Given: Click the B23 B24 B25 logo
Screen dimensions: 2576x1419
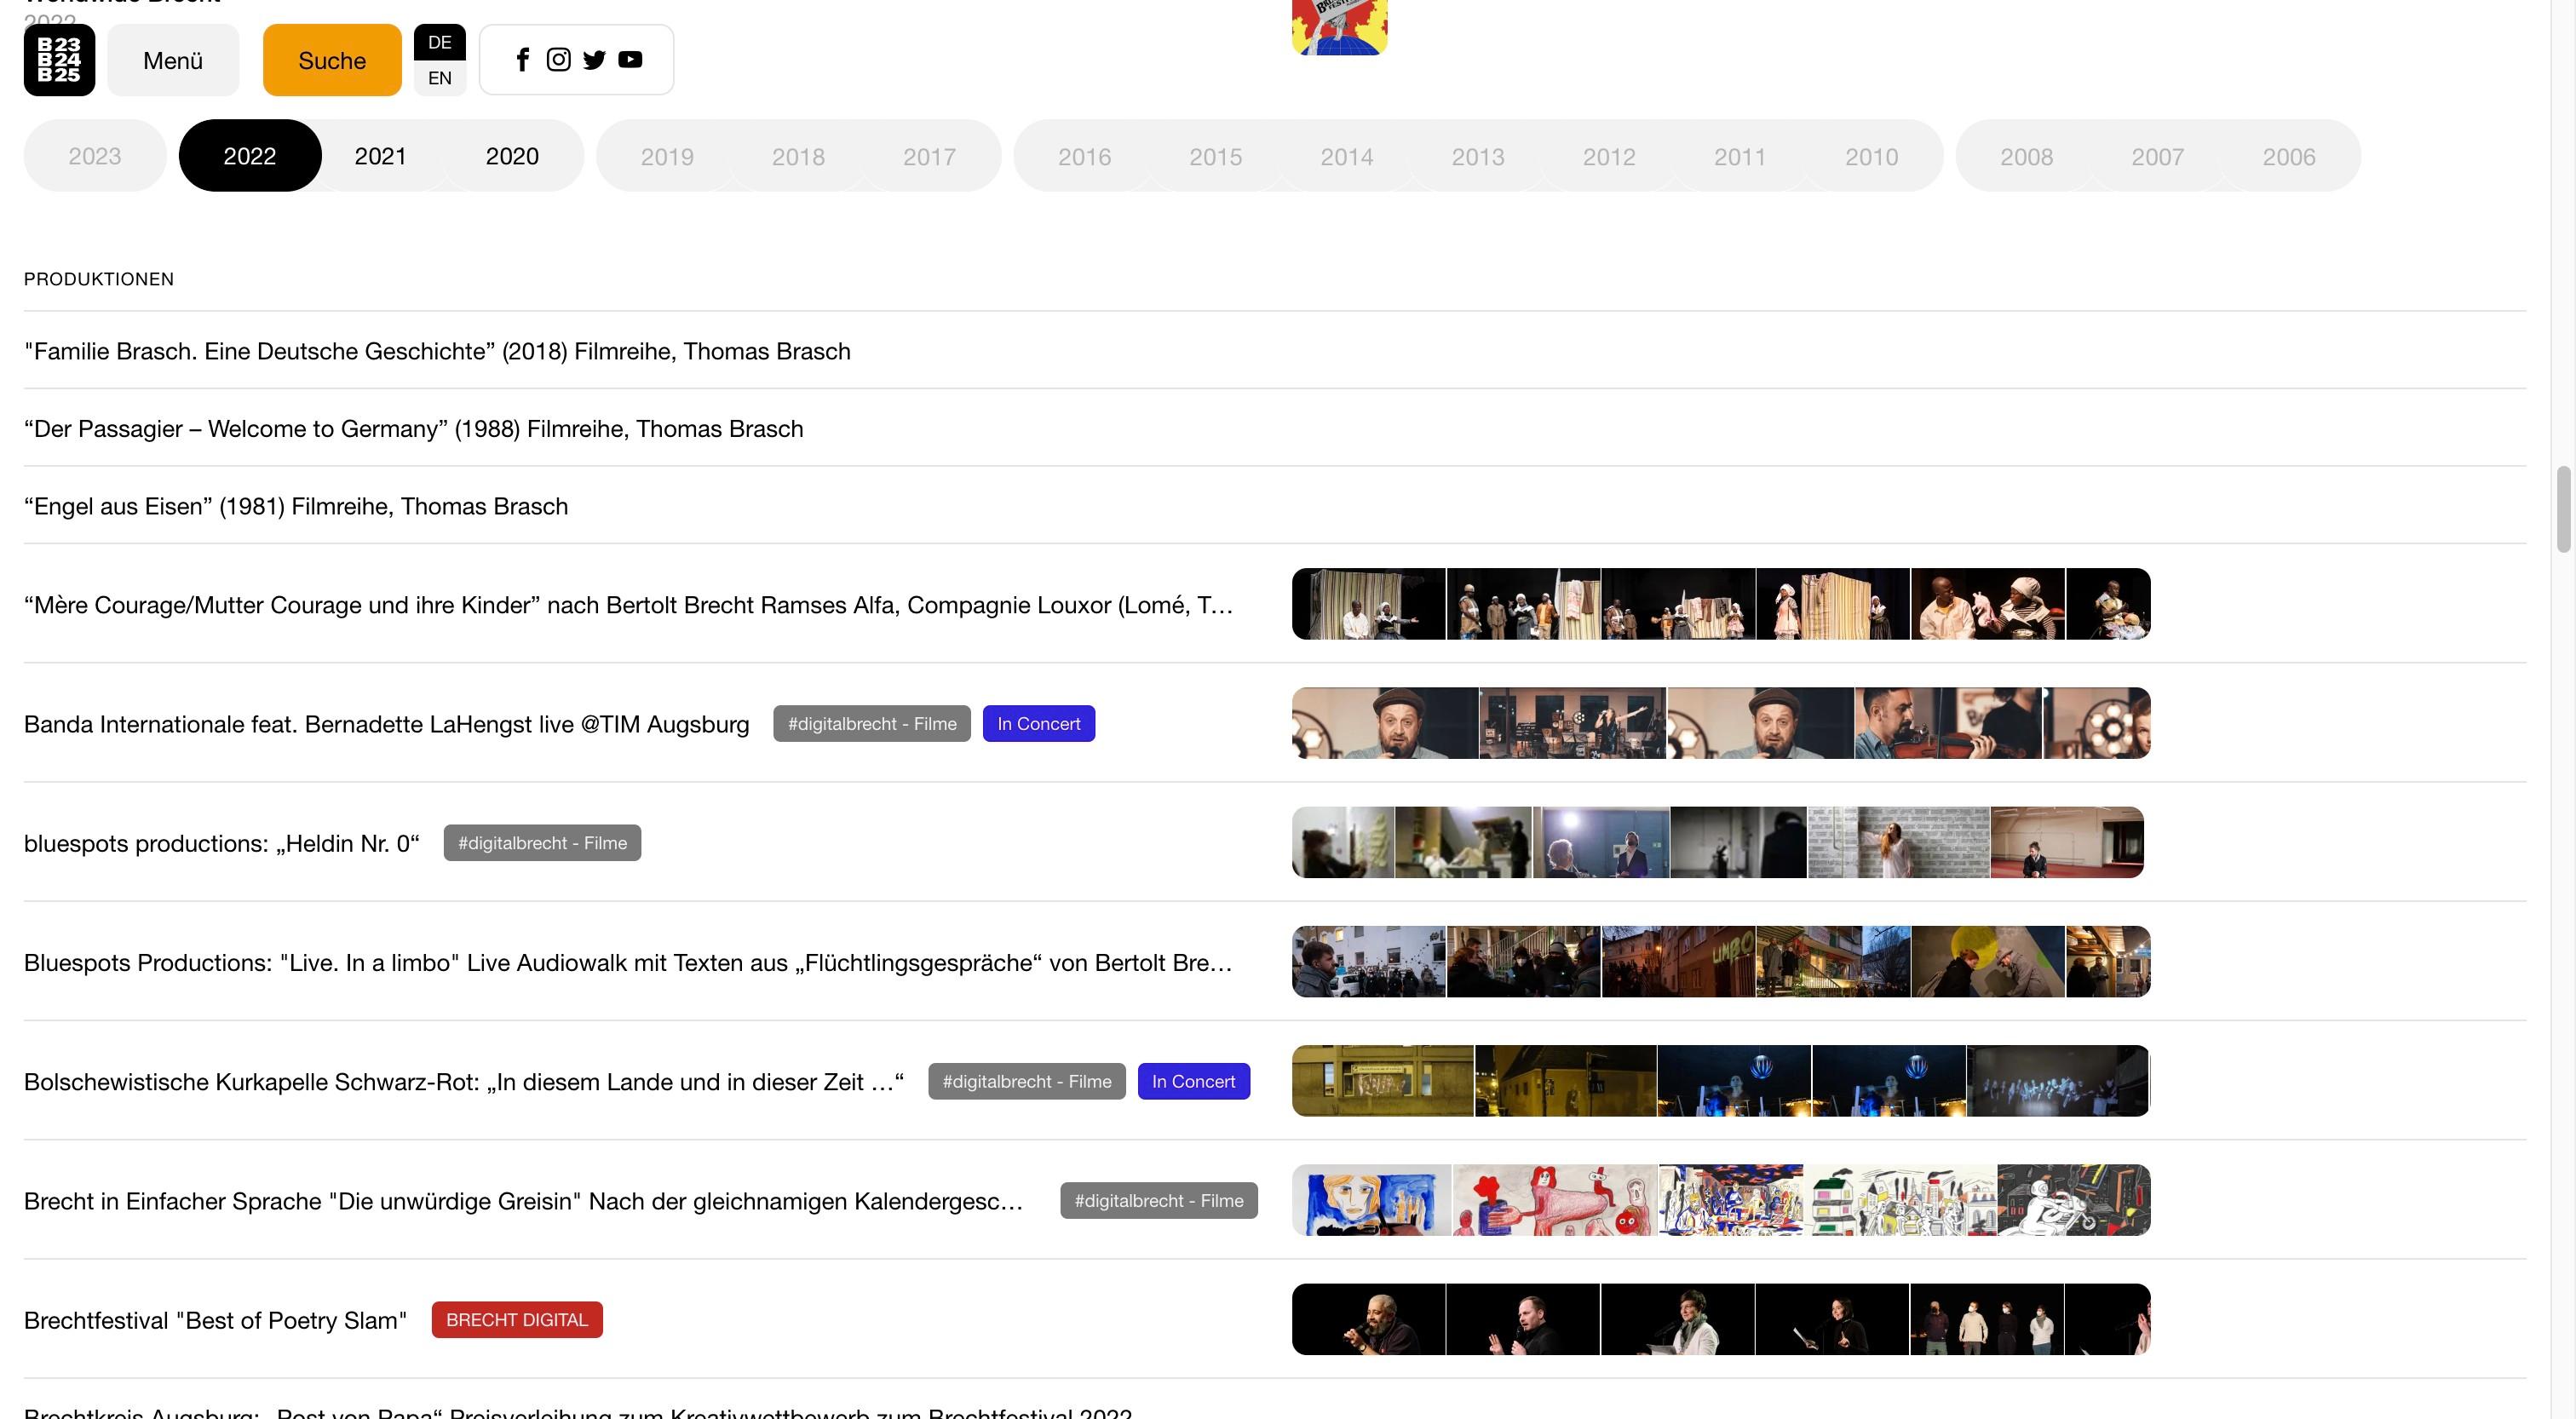Looking at the screenshot, I should [x=59, y=60].
